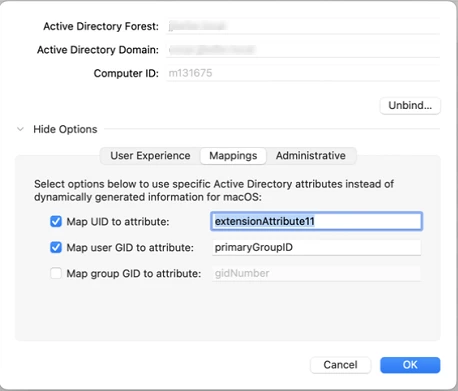Click the Cancel button
Screen dimensions: 458x391
coord(340,365)
